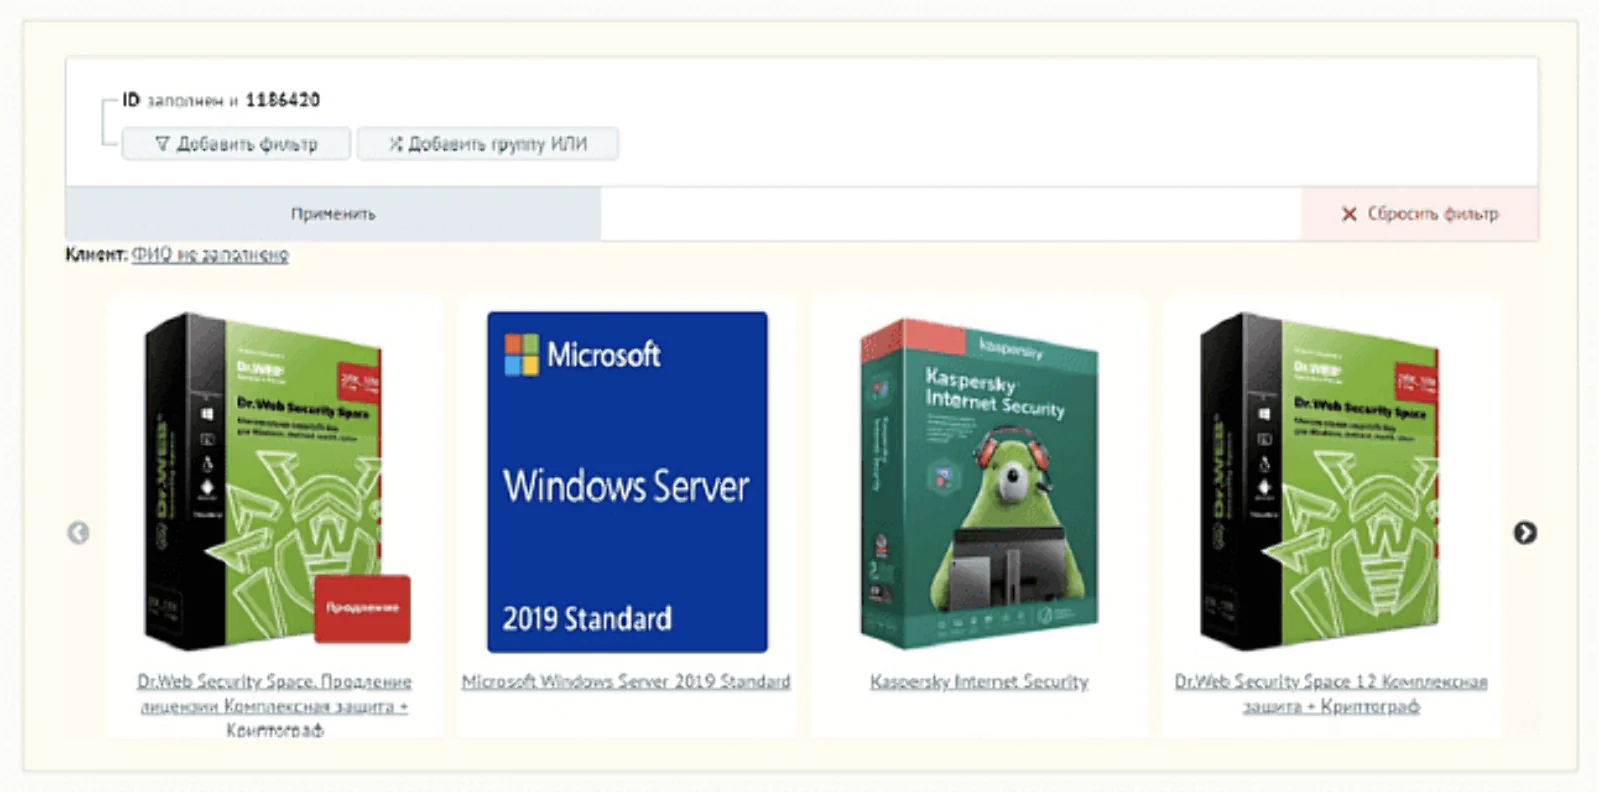The width and height of the screenshot is (1599, 792).
Task: Click the red 'Продление' badge
Action: (x=362, y=608)
